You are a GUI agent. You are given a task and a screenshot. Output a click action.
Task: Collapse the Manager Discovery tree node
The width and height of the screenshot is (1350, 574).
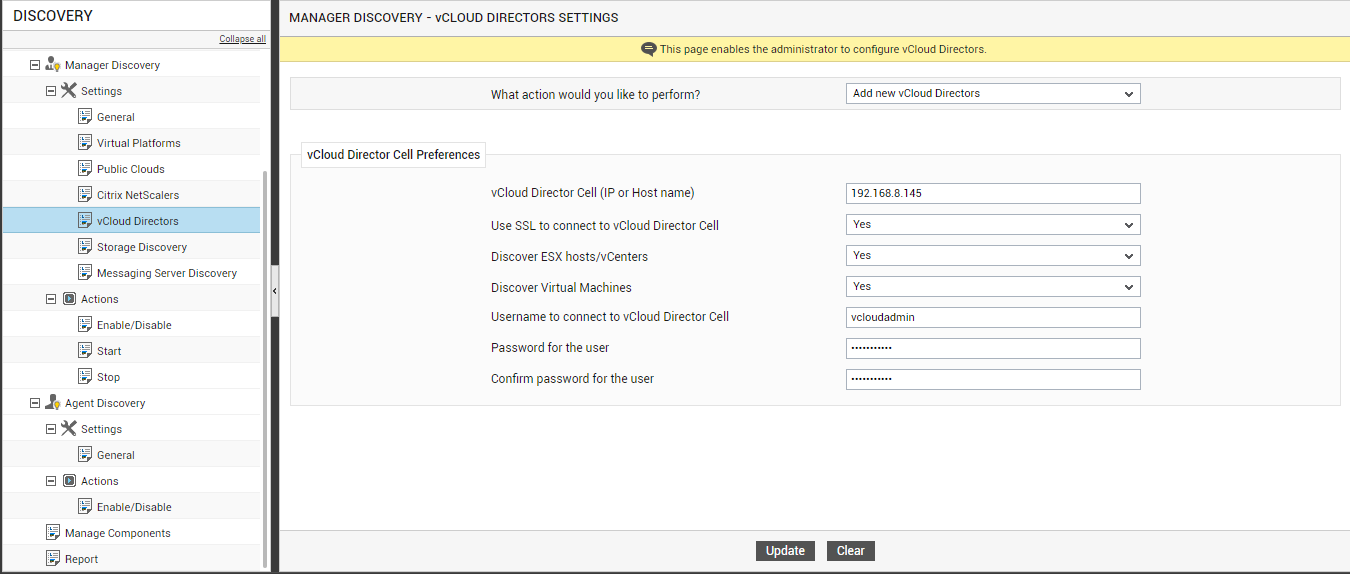(35, 65)
